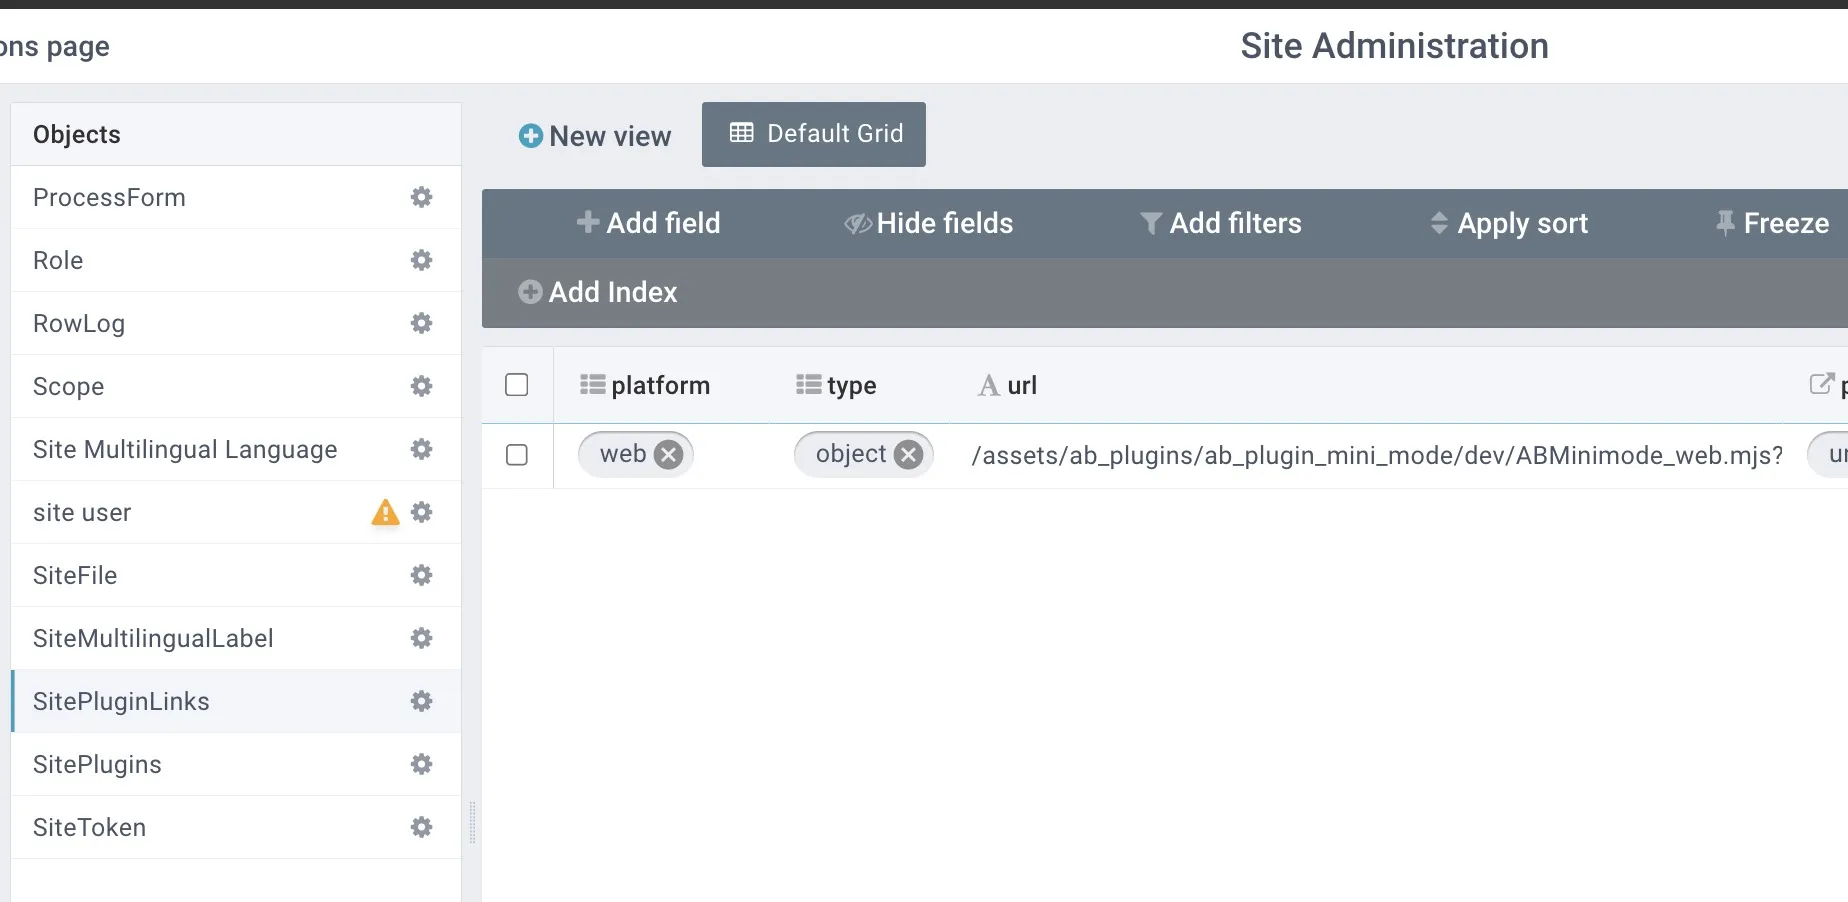Toggle the select-all header checkbox

pyautogui.click(x=517, y=385)
